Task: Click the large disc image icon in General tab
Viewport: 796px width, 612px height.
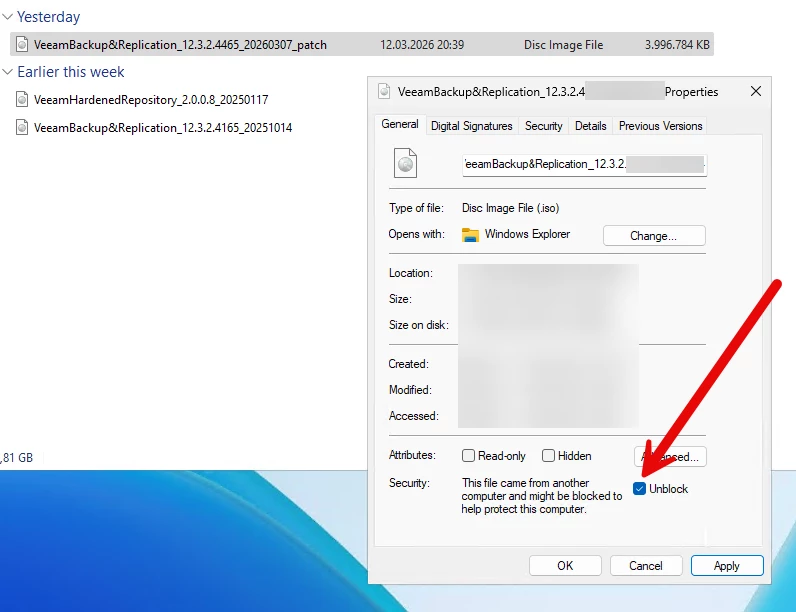Action: pyautogui.click(x=405, y=163)
